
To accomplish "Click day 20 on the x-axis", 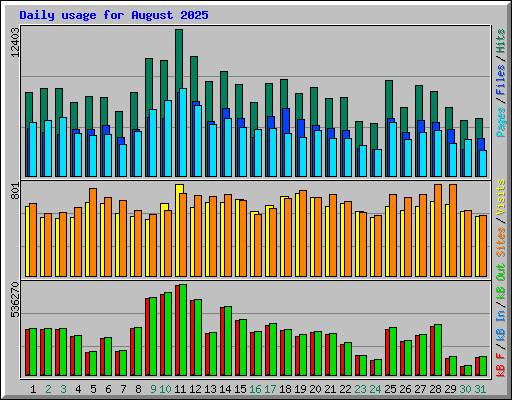I will click(315, 389).
